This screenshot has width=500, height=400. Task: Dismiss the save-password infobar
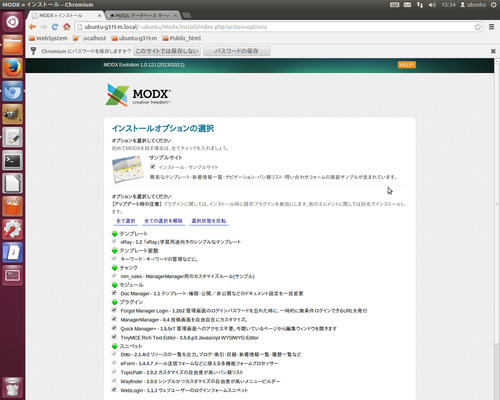coord(493,51)
